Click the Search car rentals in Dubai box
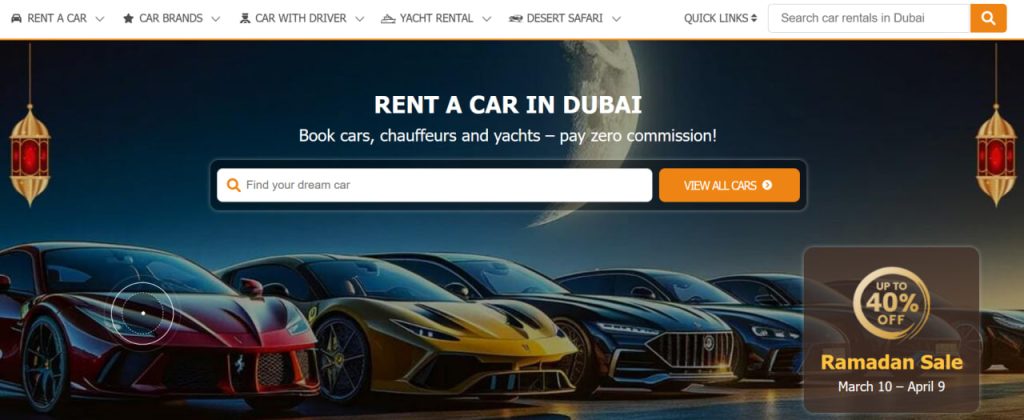 coord(869,18)
